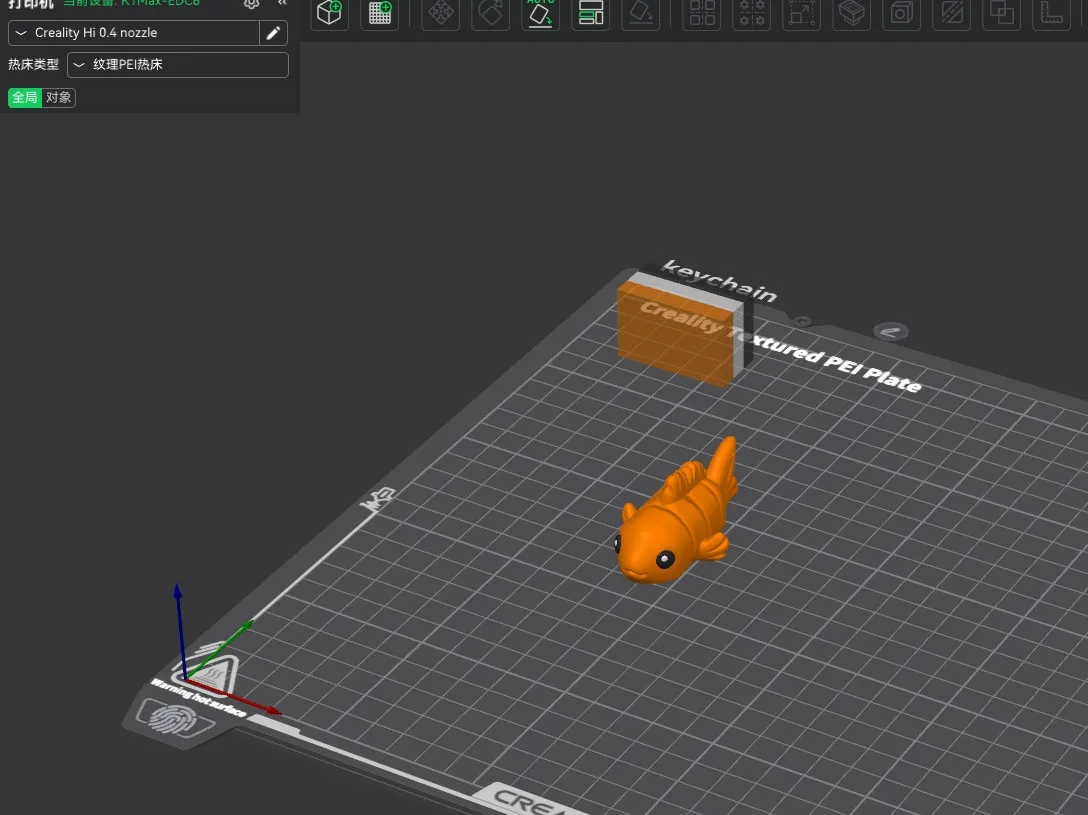
Task: Select the lay-on-face tilted square tool
Action: [640, 12]
